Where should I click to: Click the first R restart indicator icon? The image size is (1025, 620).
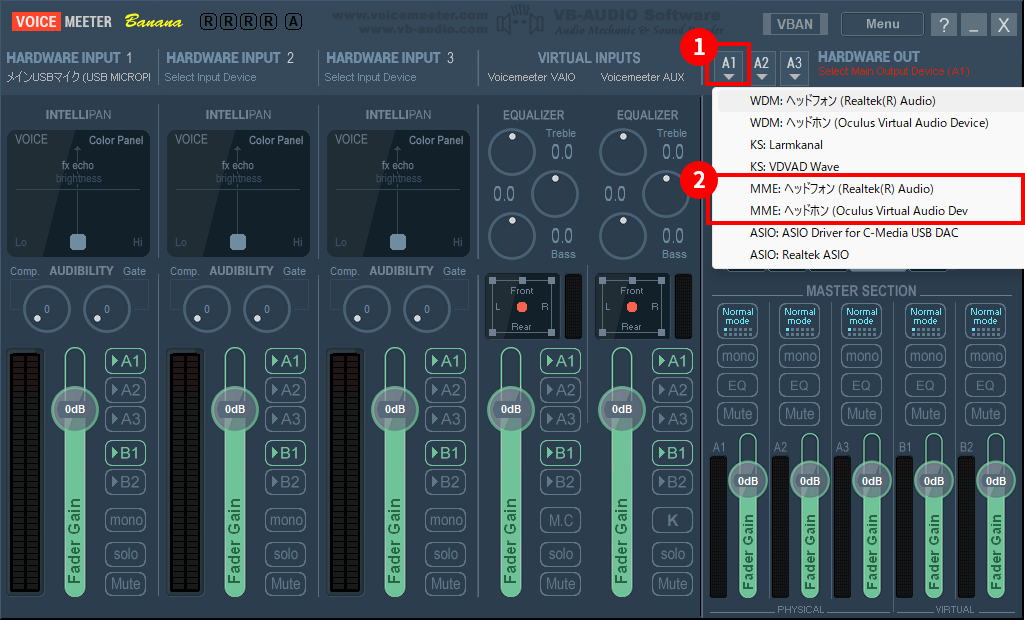click(x=209, y=22)
